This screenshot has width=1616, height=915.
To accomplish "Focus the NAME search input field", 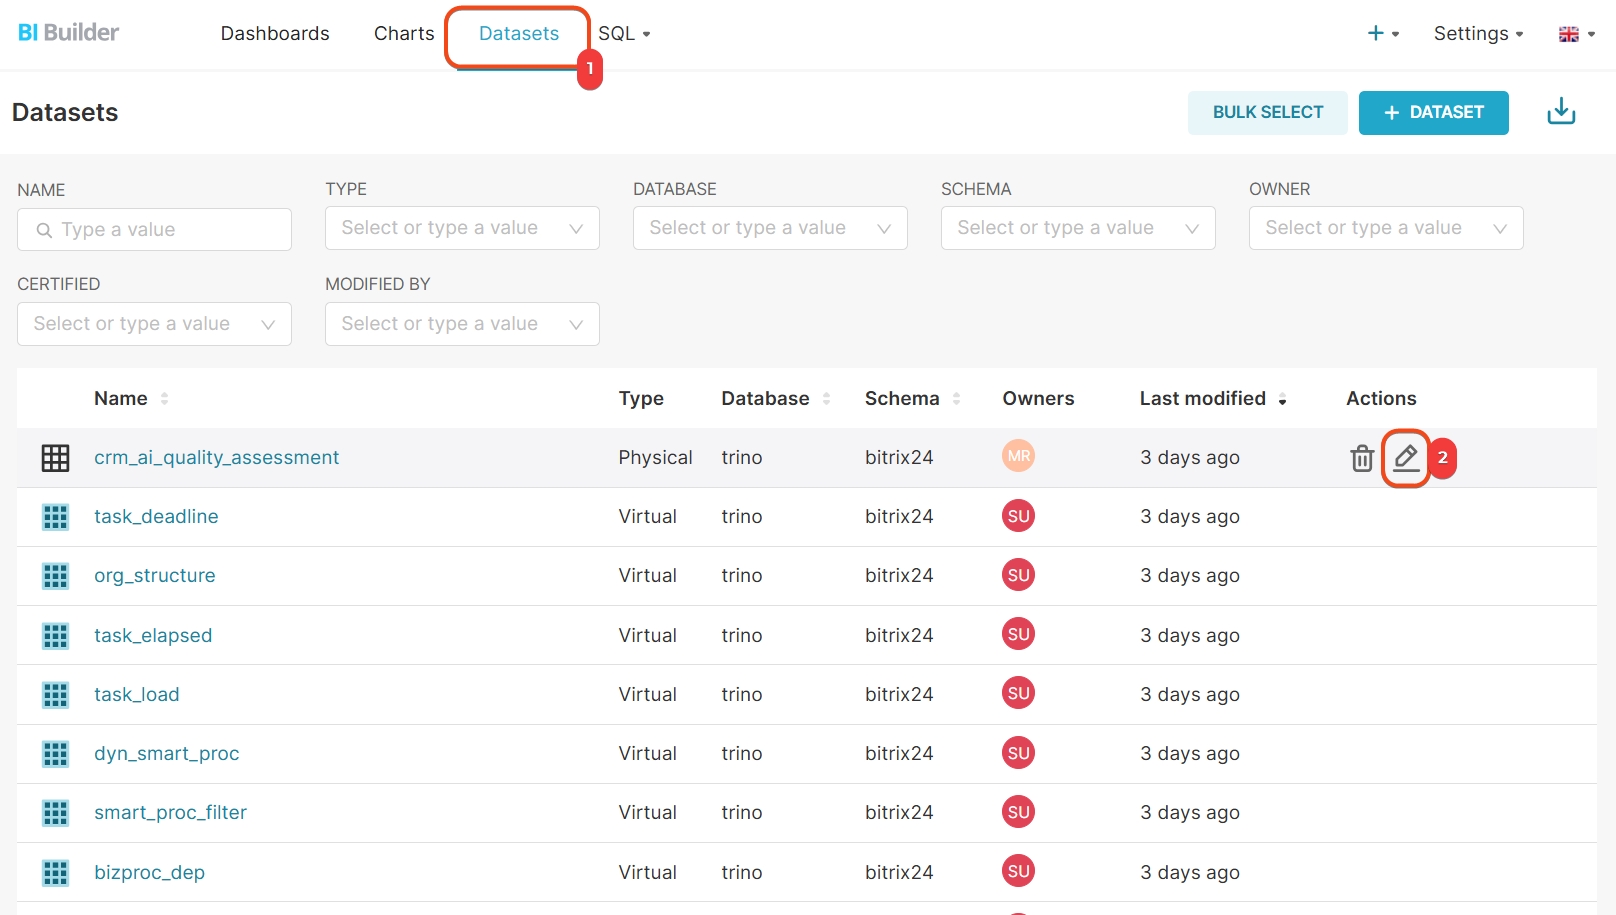I will click(155, 230).
